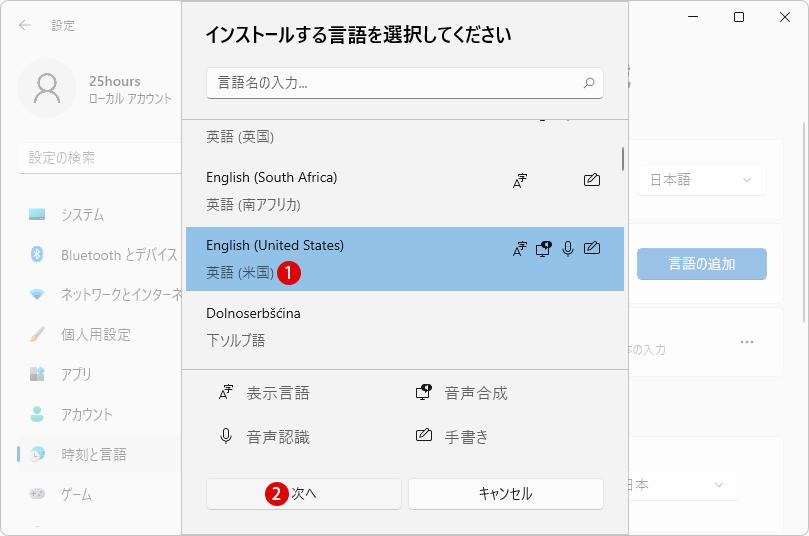Select 時刻と言語 settings category
Image resolution: width=809 pixels, height=536 pixels.
[x=100, y=454]
